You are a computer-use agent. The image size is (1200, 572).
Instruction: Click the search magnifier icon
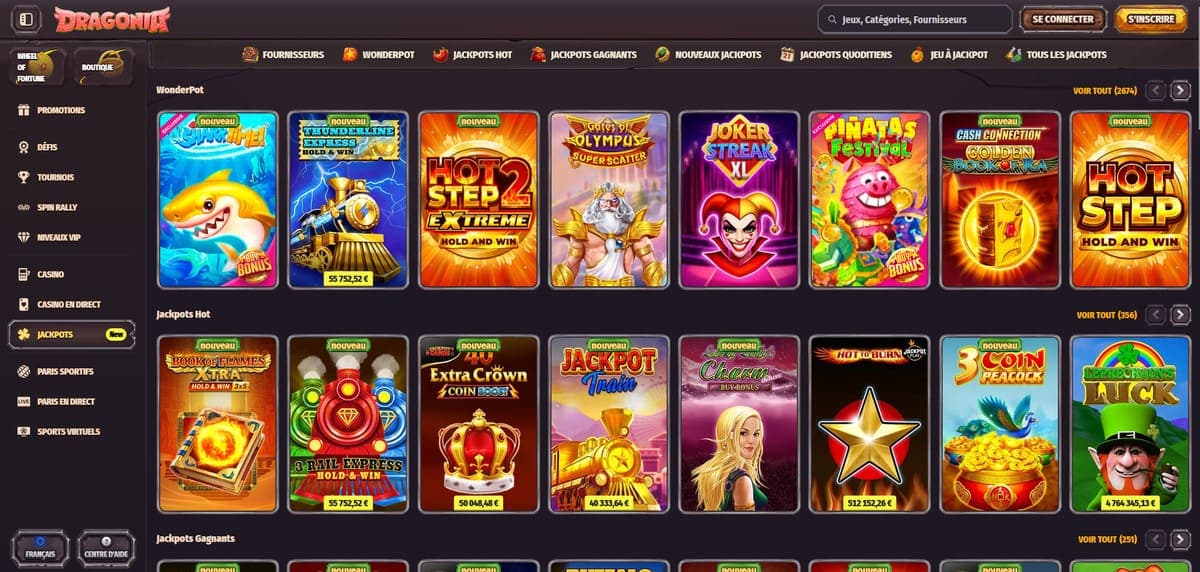coord(832,19)
